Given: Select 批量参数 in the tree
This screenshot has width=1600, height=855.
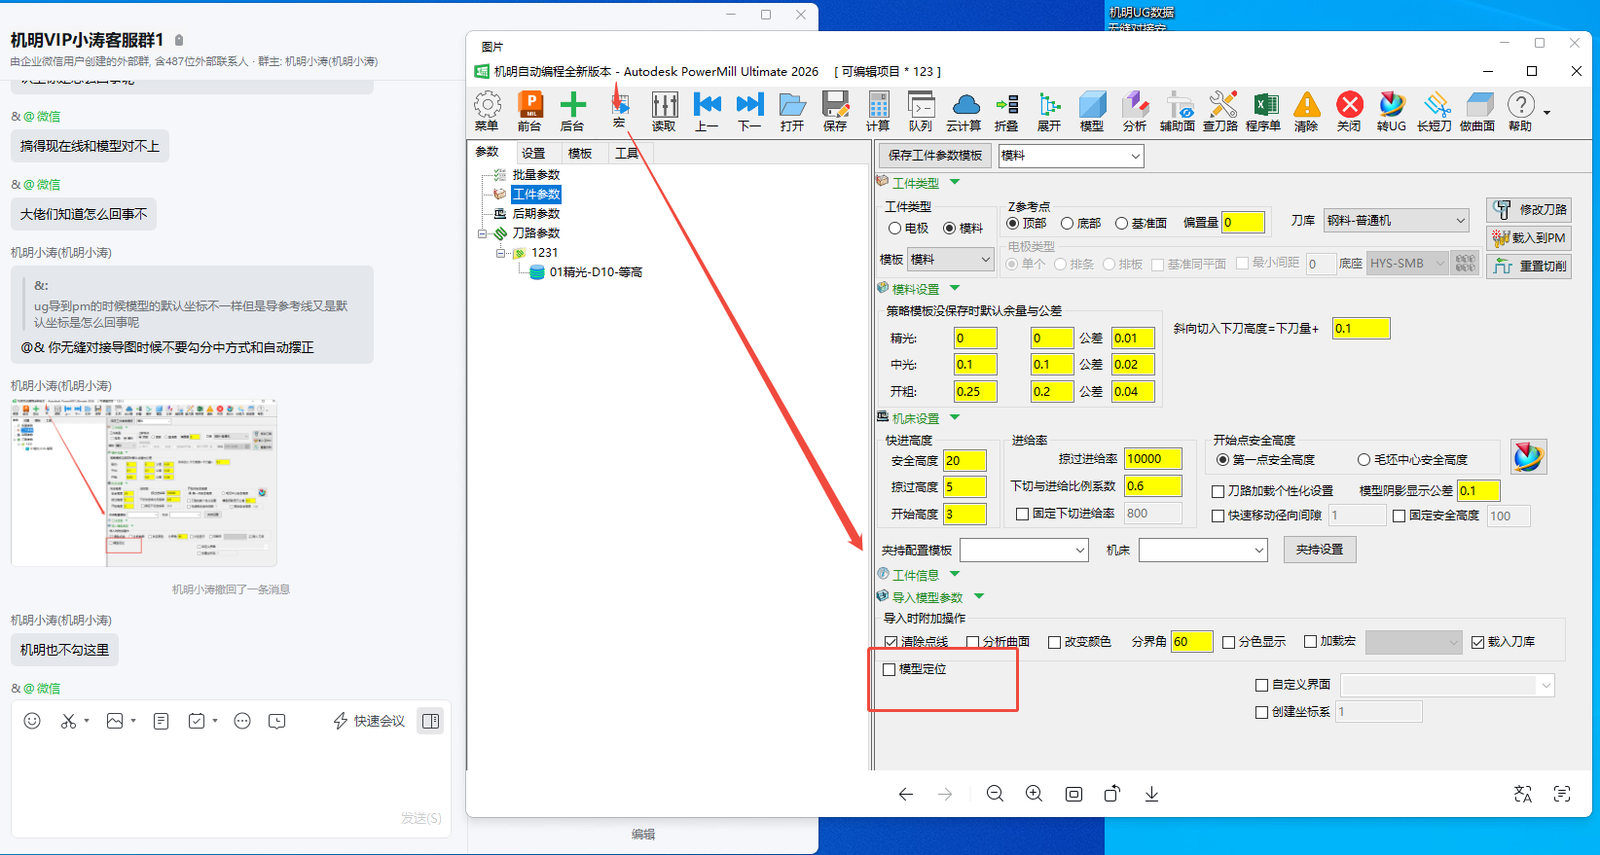Looking at the screenshot, I should pyautogui.click(x=536, y=175).
